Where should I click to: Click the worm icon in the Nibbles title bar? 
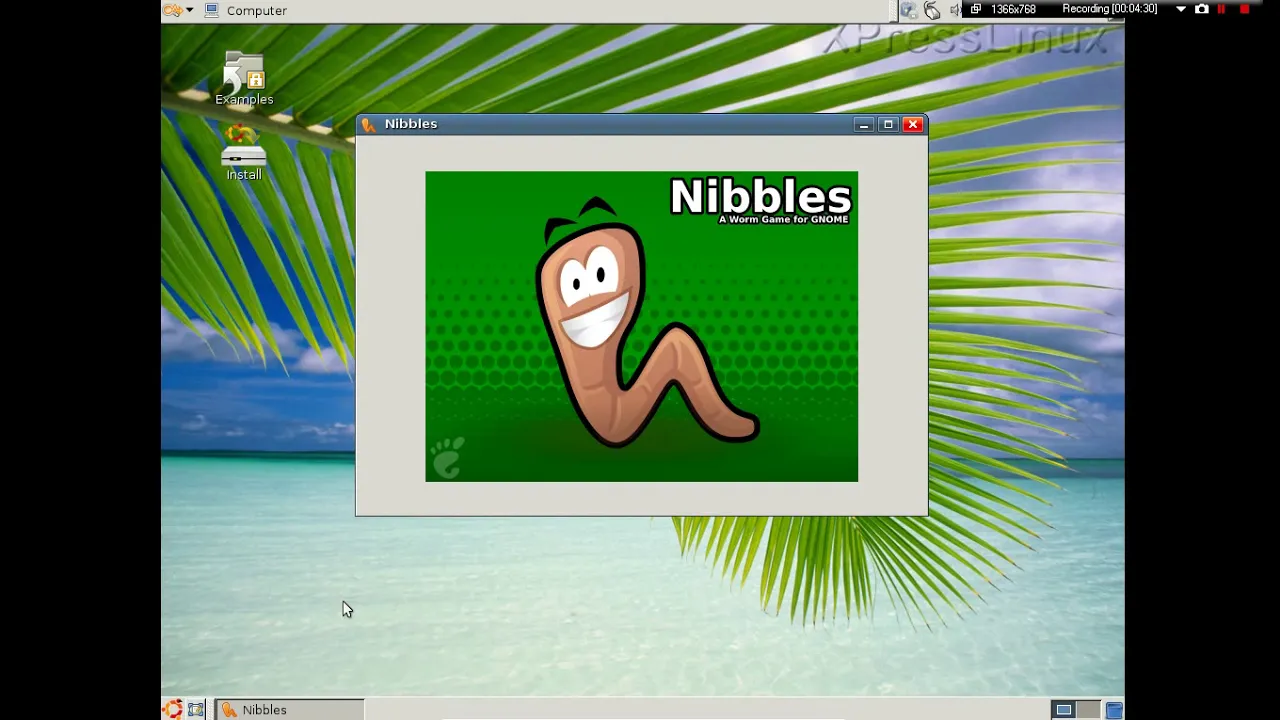pos(368,124)
